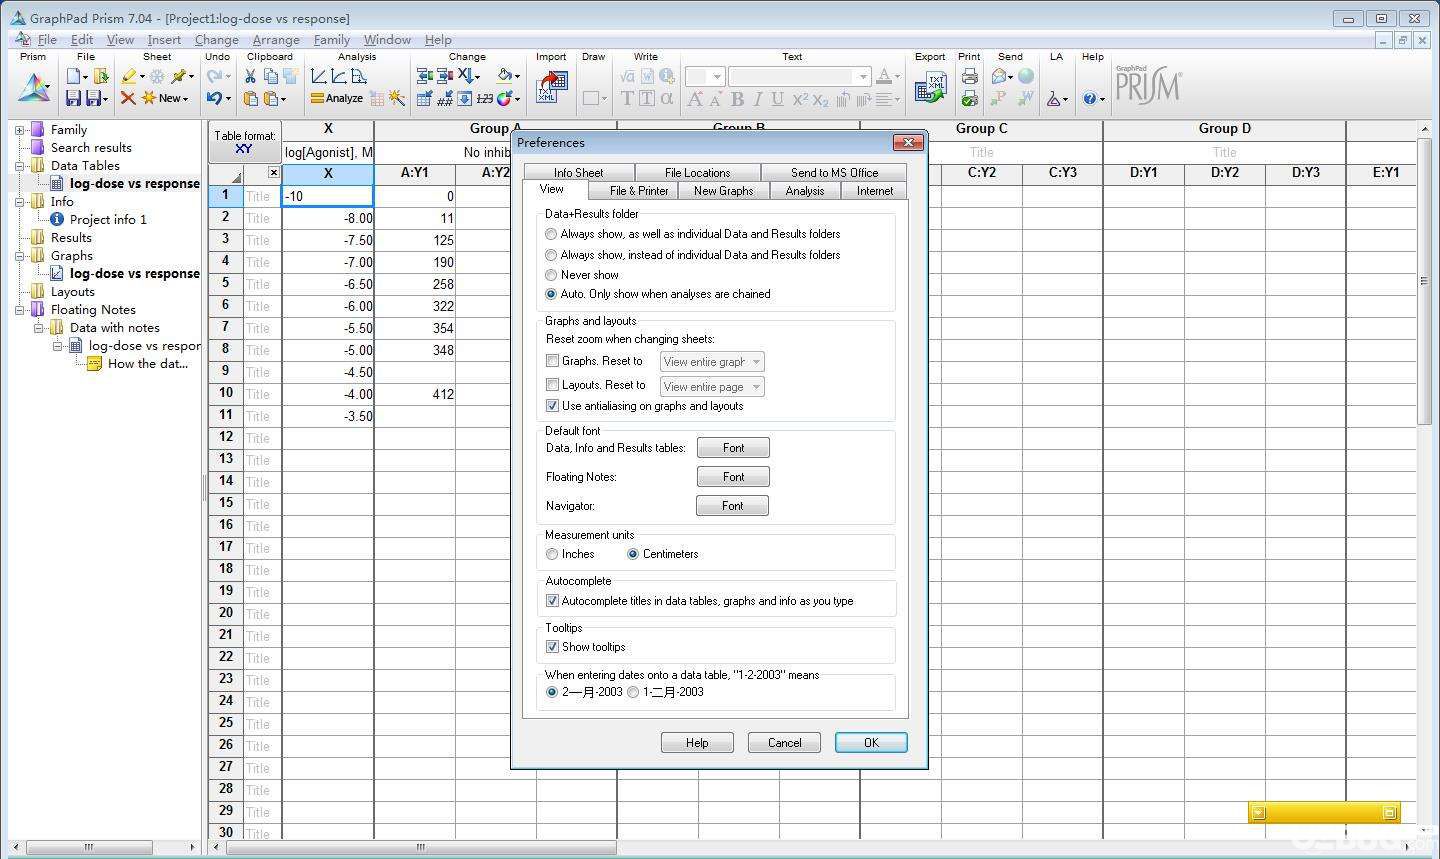Click the paint bucket fill icon
1440x859 pixels.
(505, 75)
